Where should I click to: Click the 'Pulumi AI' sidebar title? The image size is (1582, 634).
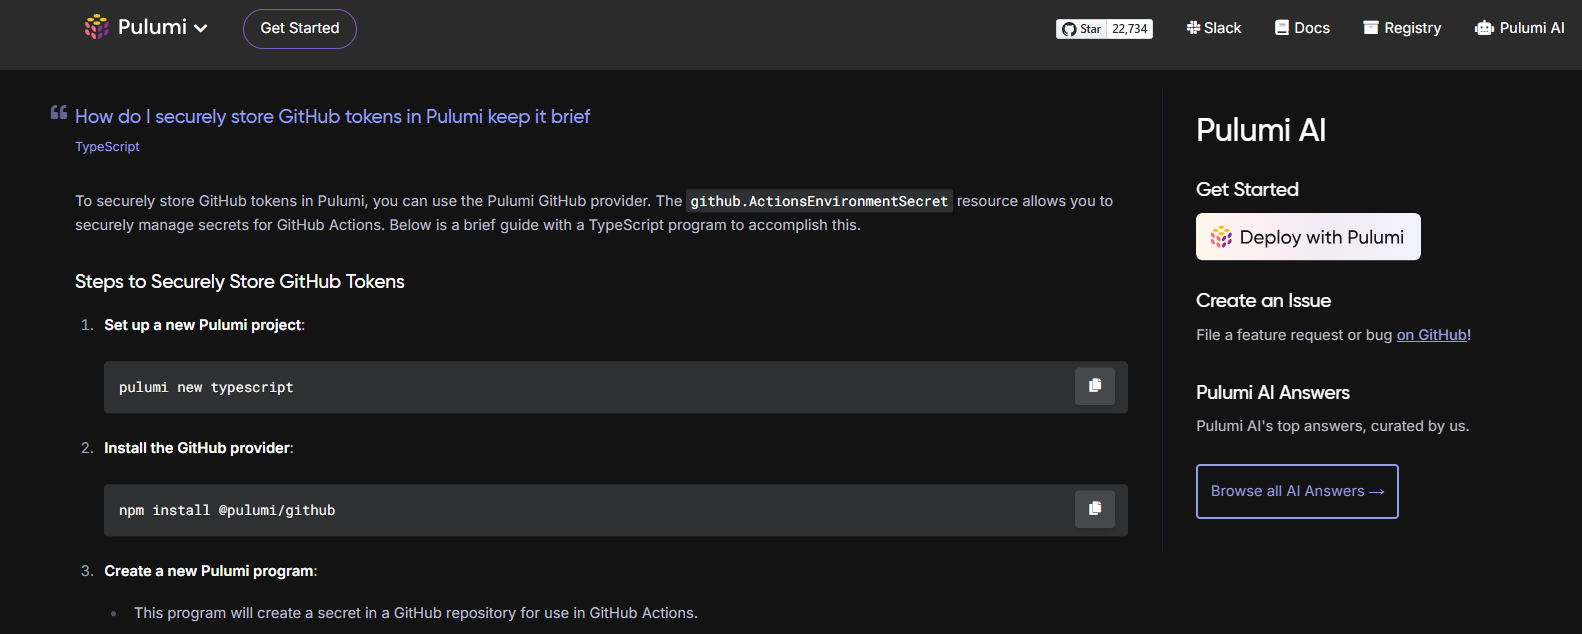pyautogui.click(x=1261, y=130)
